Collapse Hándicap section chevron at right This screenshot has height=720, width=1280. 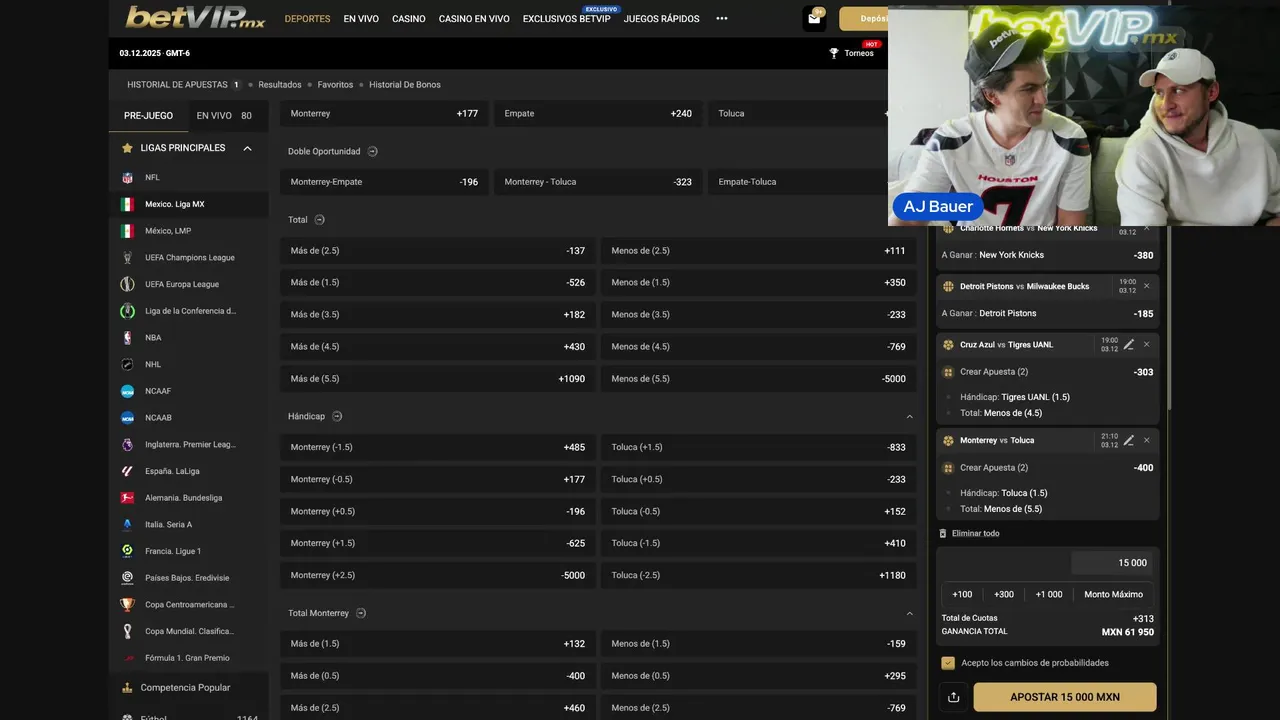(909, 416)
